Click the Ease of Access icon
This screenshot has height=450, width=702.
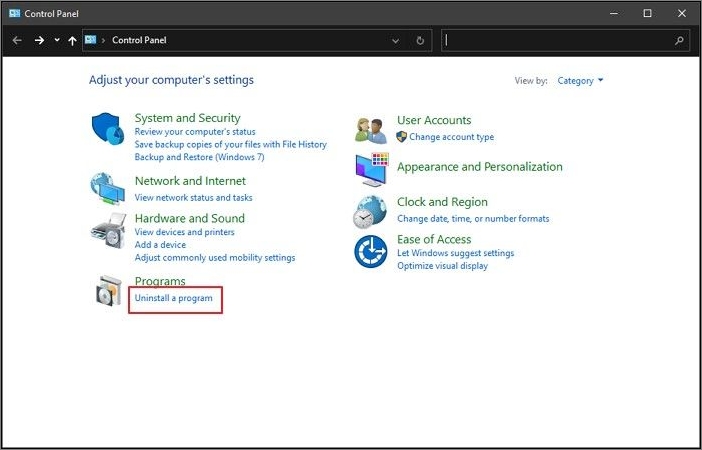pos(371,252)
